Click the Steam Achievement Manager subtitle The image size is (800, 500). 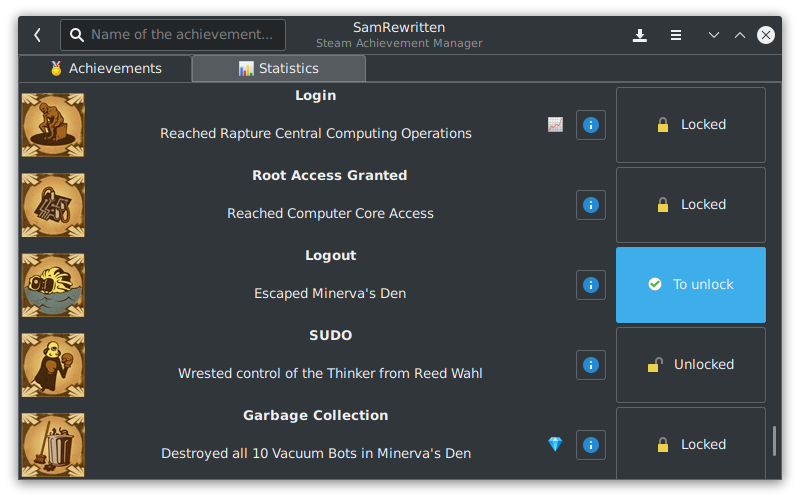pyautogui.click(x=399, y=43)
